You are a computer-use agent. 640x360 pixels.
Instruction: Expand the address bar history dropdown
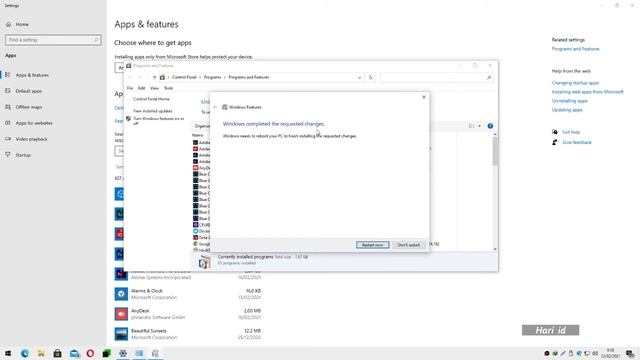(360, 78)
